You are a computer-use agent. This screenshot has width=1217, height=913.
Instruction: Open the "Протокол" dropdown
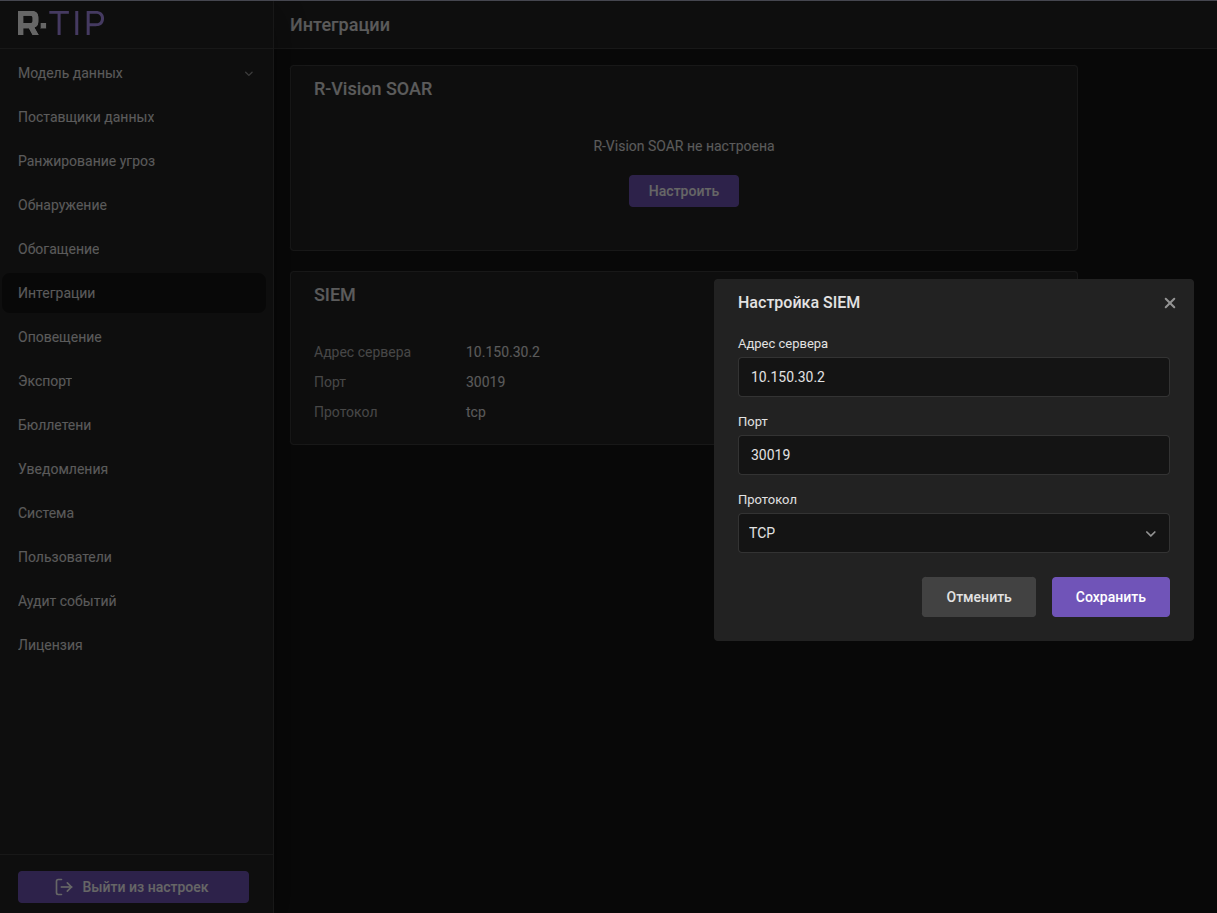coord(953,533)
